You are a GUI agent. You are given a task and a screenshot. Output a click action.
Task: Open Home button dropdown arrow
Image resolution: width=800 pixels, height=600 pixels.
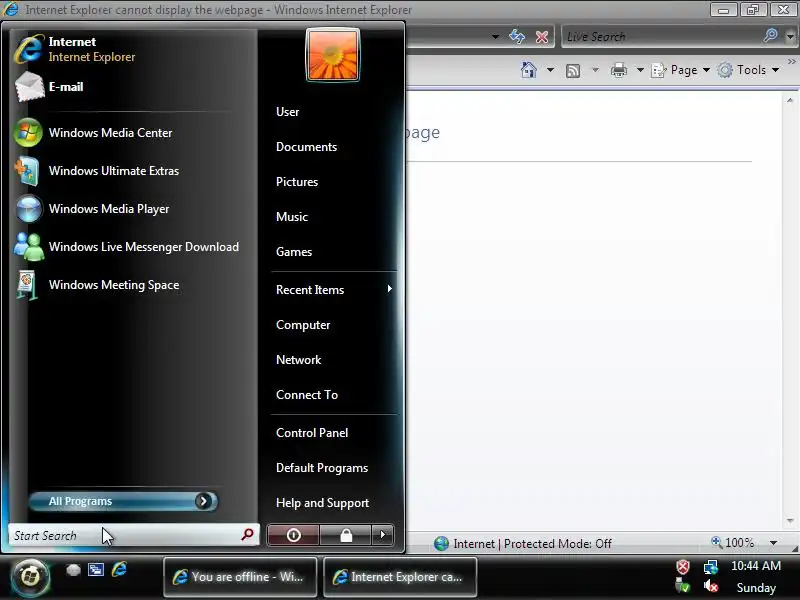550,70
